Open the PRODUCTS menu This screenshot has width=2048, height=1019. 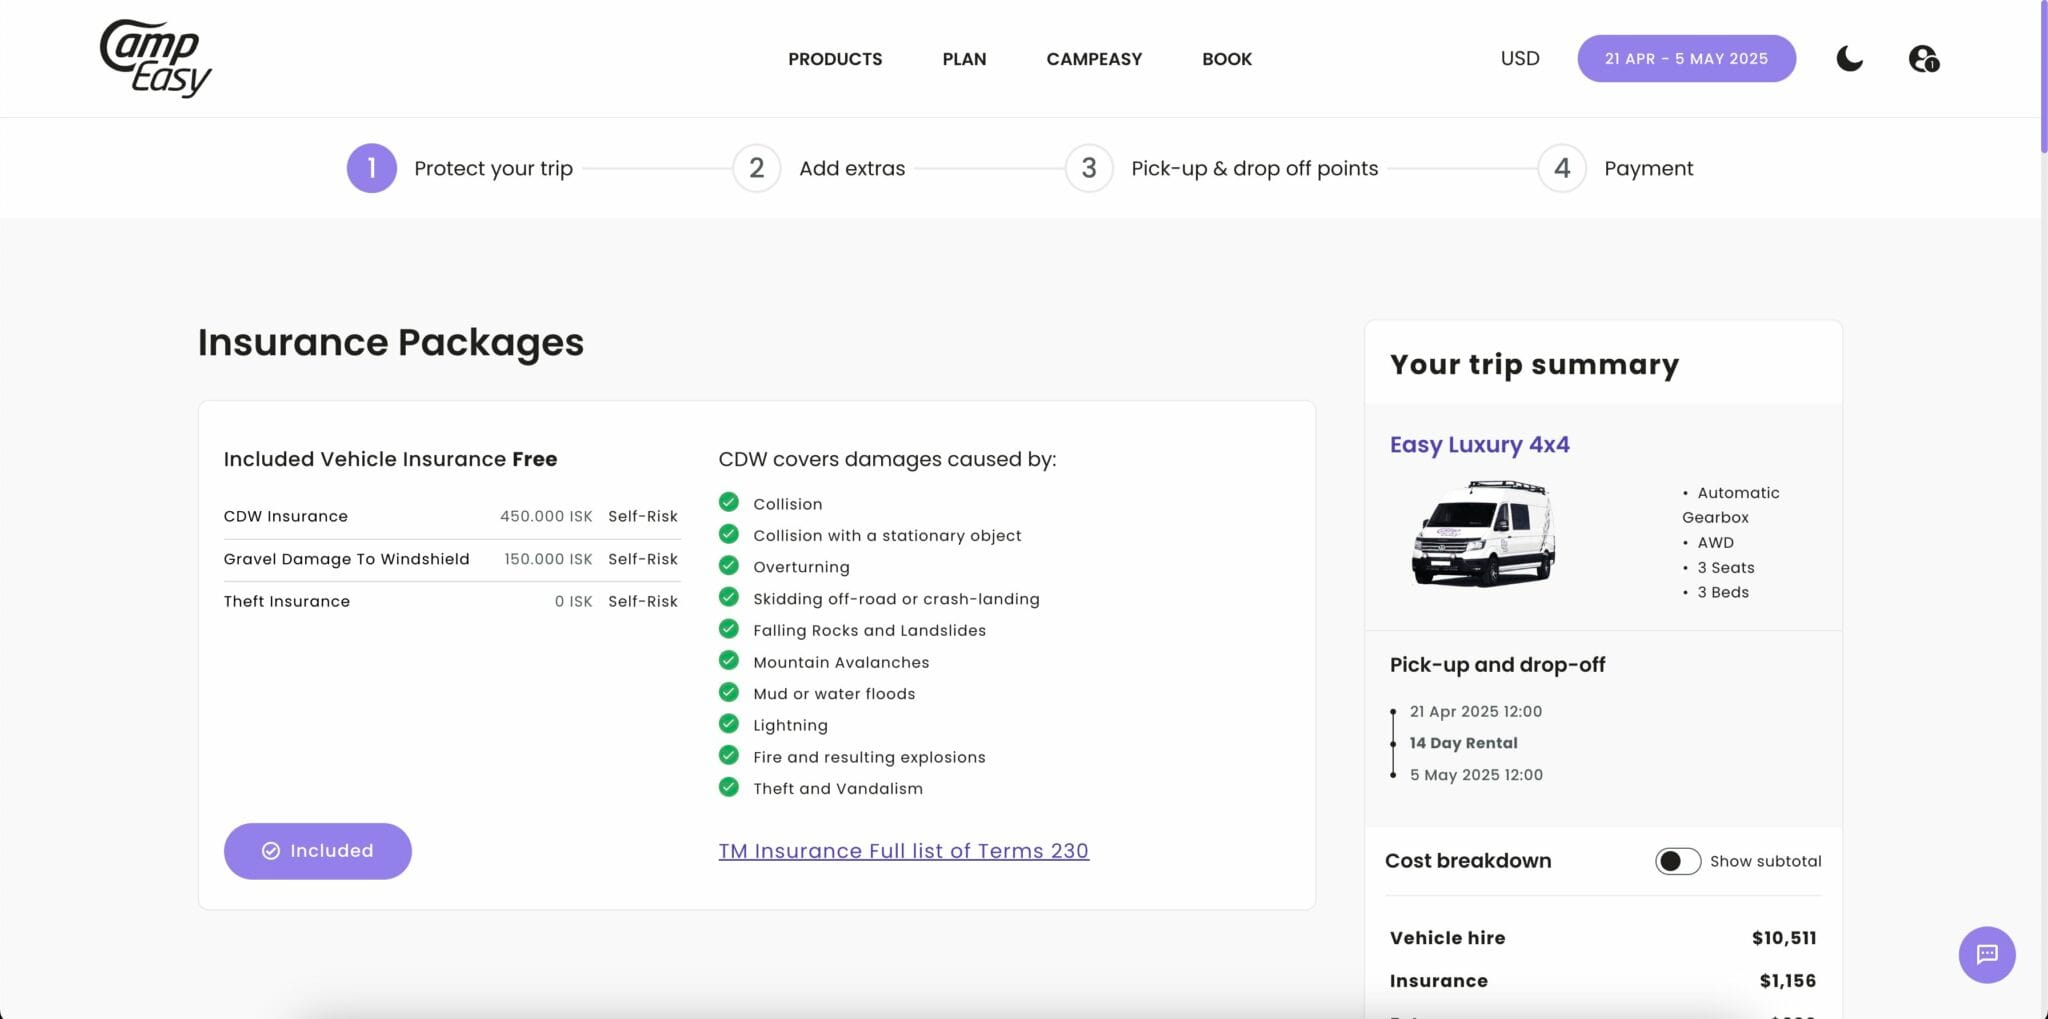(x=835, y=59)
